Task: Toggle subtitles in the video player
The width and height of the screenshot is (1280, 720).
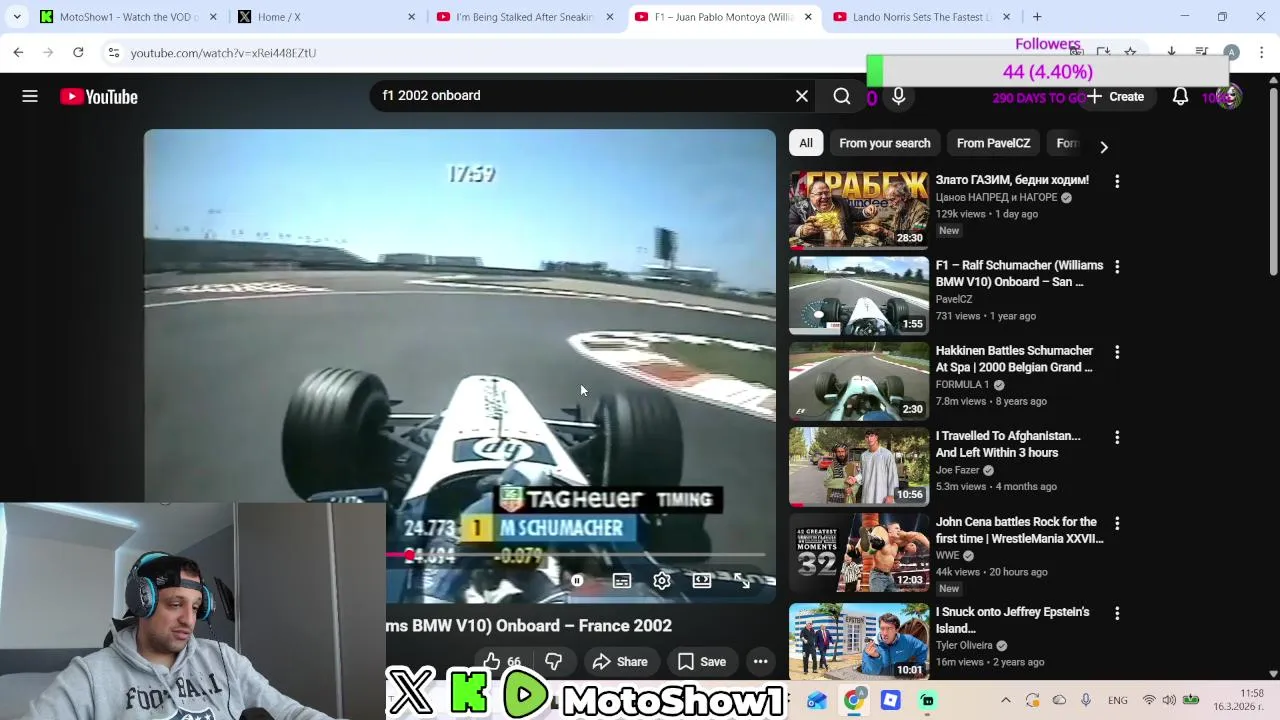Action: (622, 581)
